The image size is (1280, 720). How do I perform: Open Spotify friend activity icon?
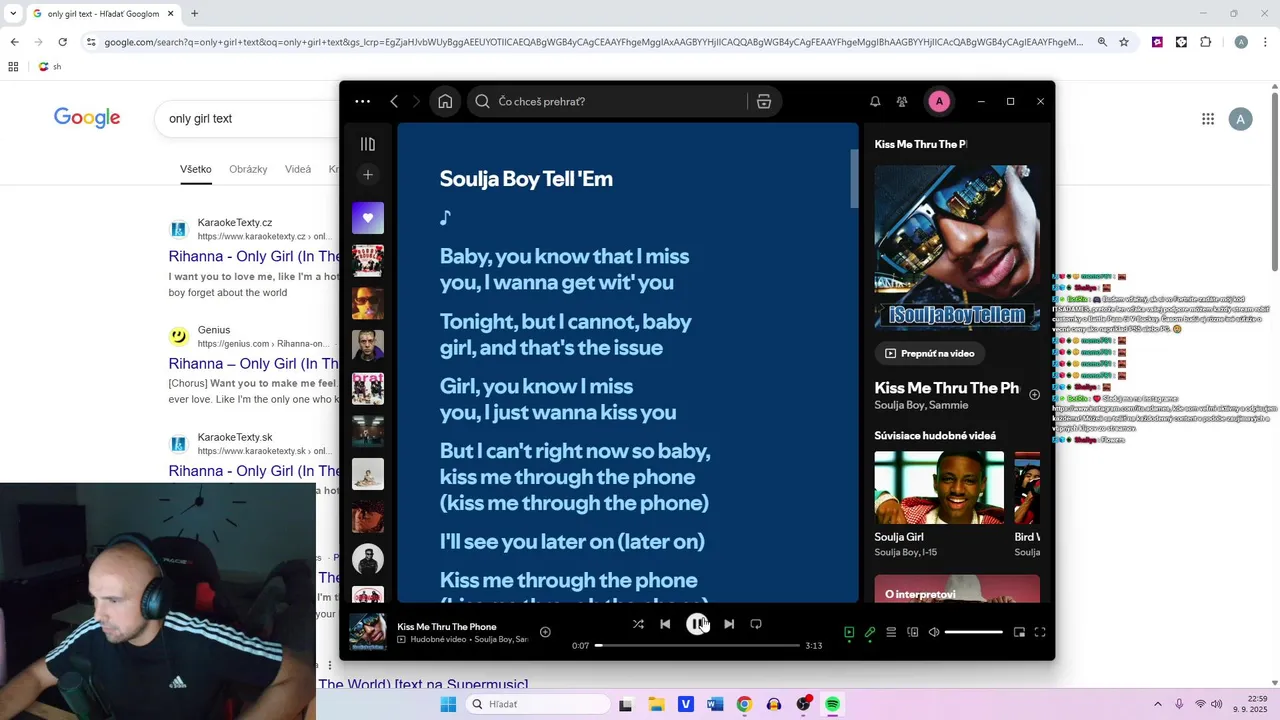[x=902, y=101]
